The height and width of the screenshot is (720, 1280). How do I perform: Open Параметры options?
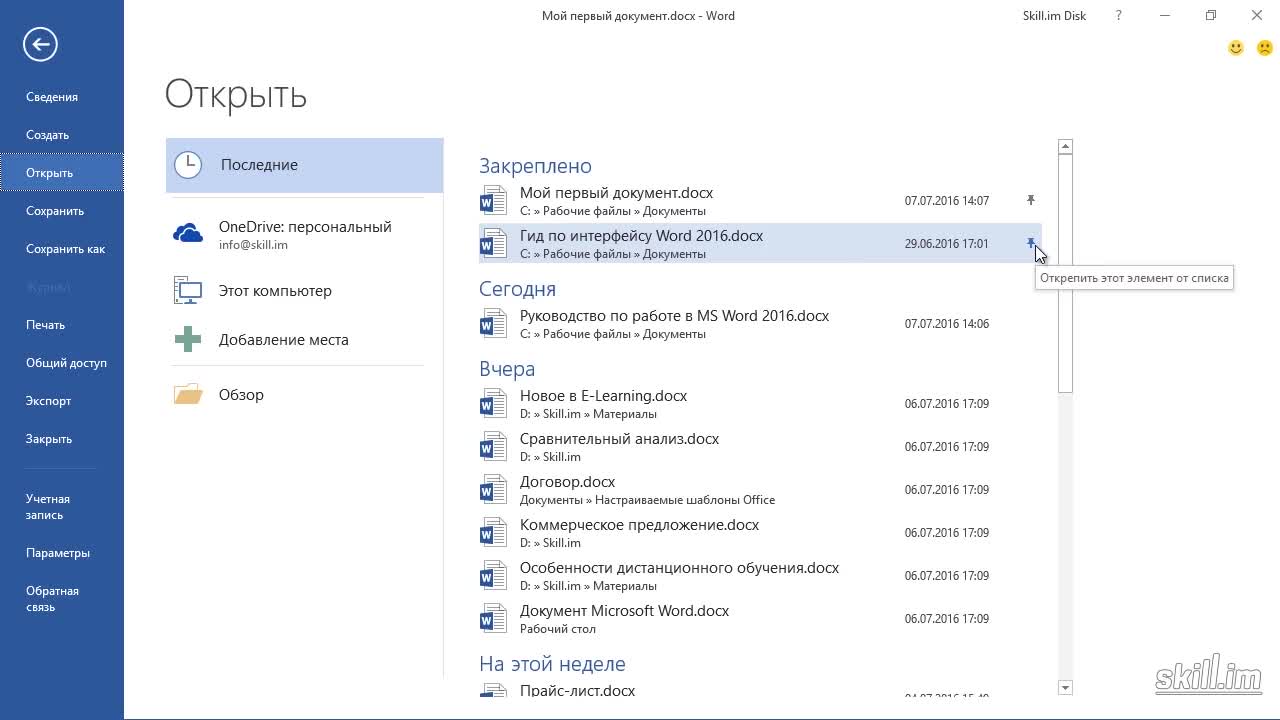pyautogui.click(x=62, y=553)
